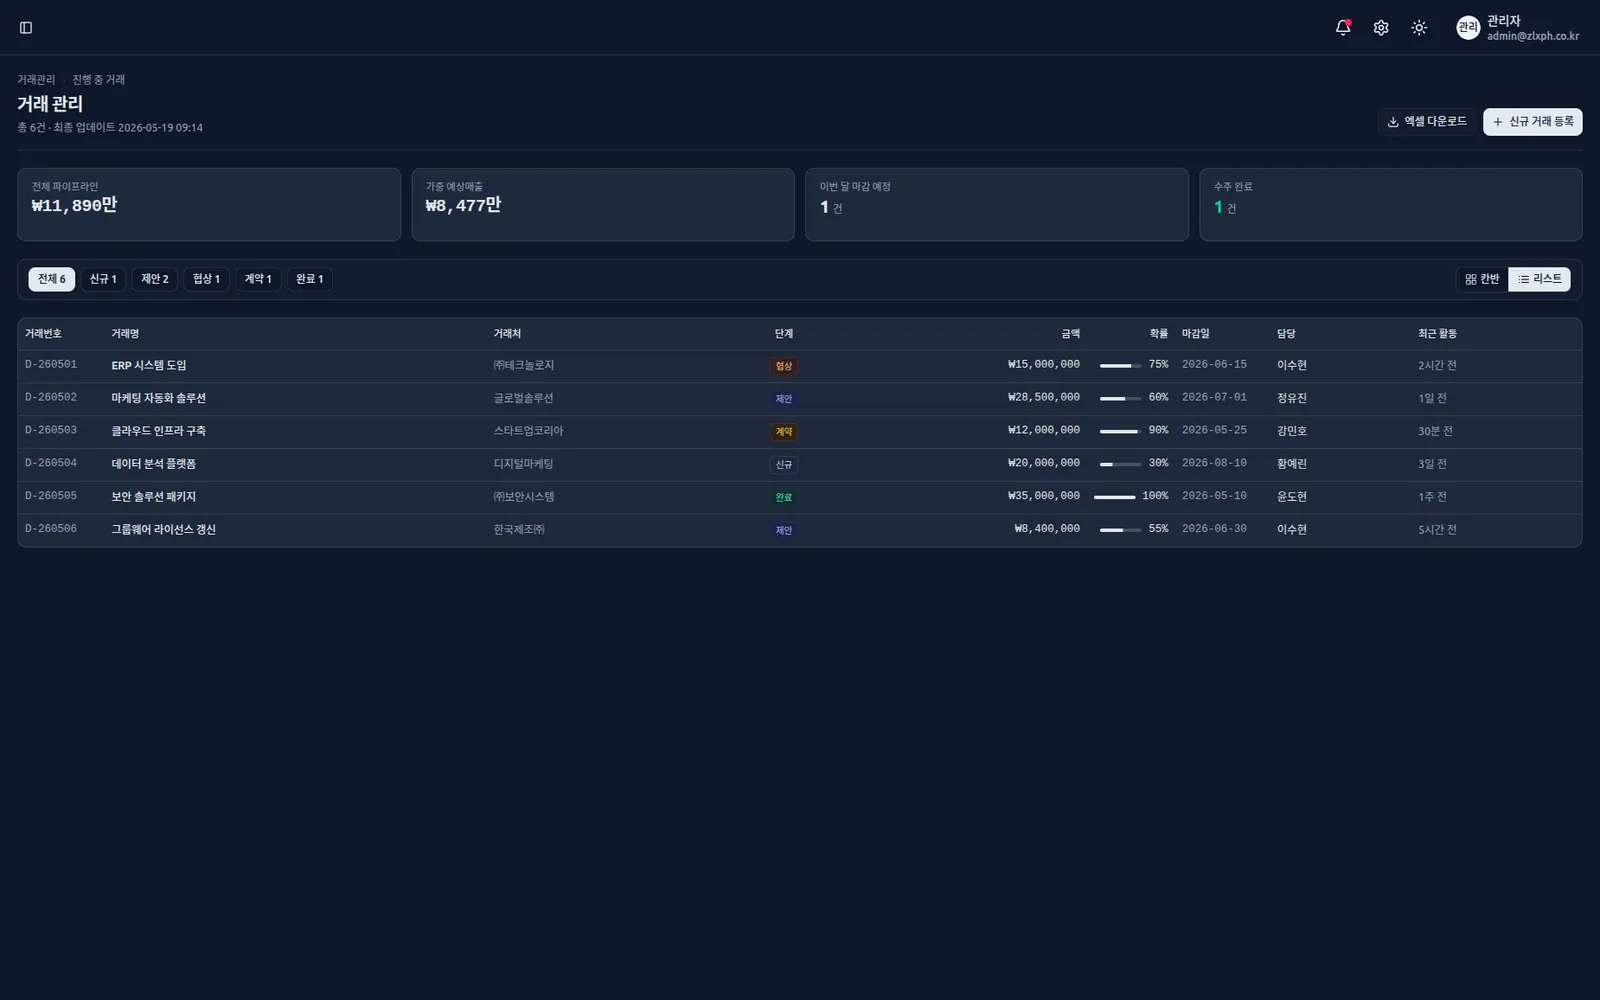
Task: Click the 신규 stage badge
Action: click(784, 465)
